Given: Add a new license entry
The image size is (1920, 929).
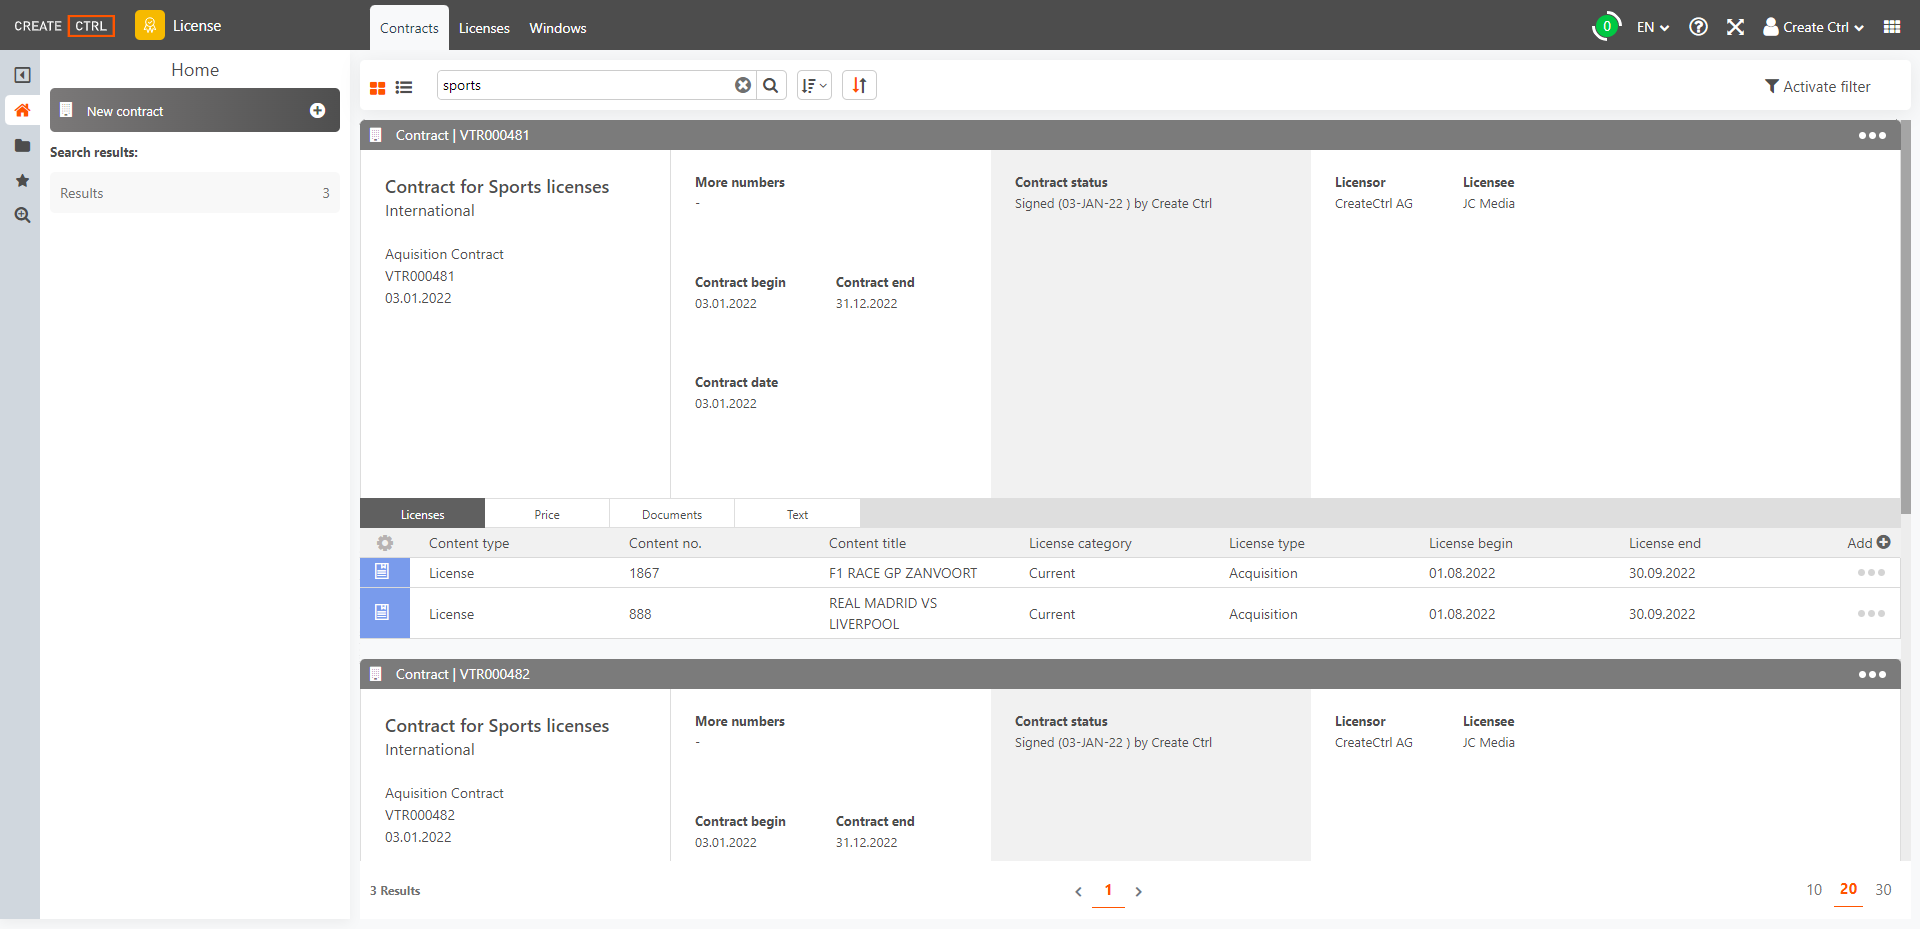Looking at the screenshot, I should coord(1868,543).
